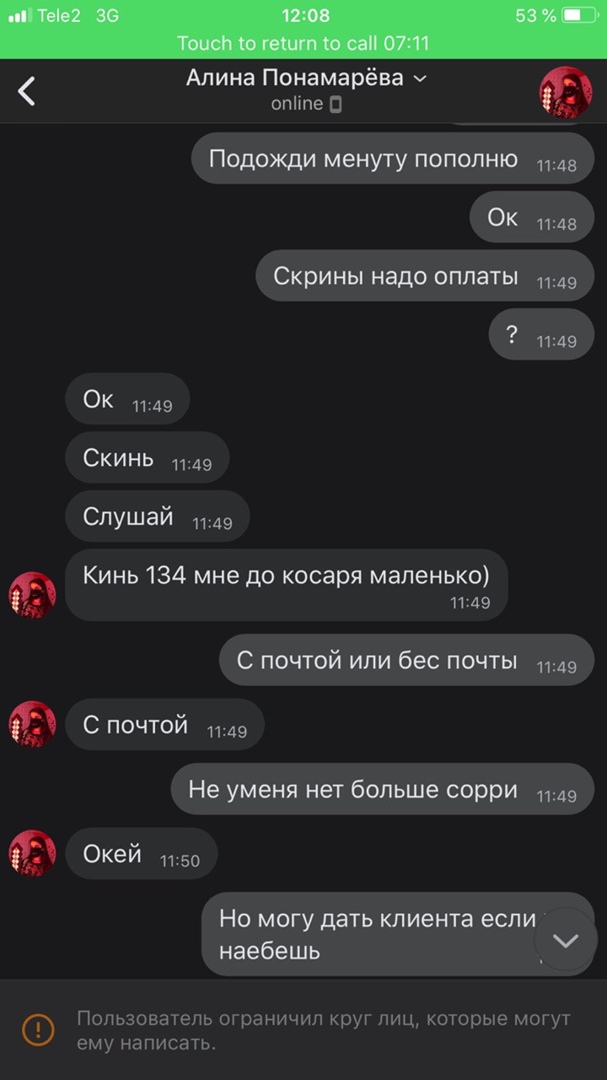
Task: Select the Скрины надо оплаты message
Action: coord(425,276)
